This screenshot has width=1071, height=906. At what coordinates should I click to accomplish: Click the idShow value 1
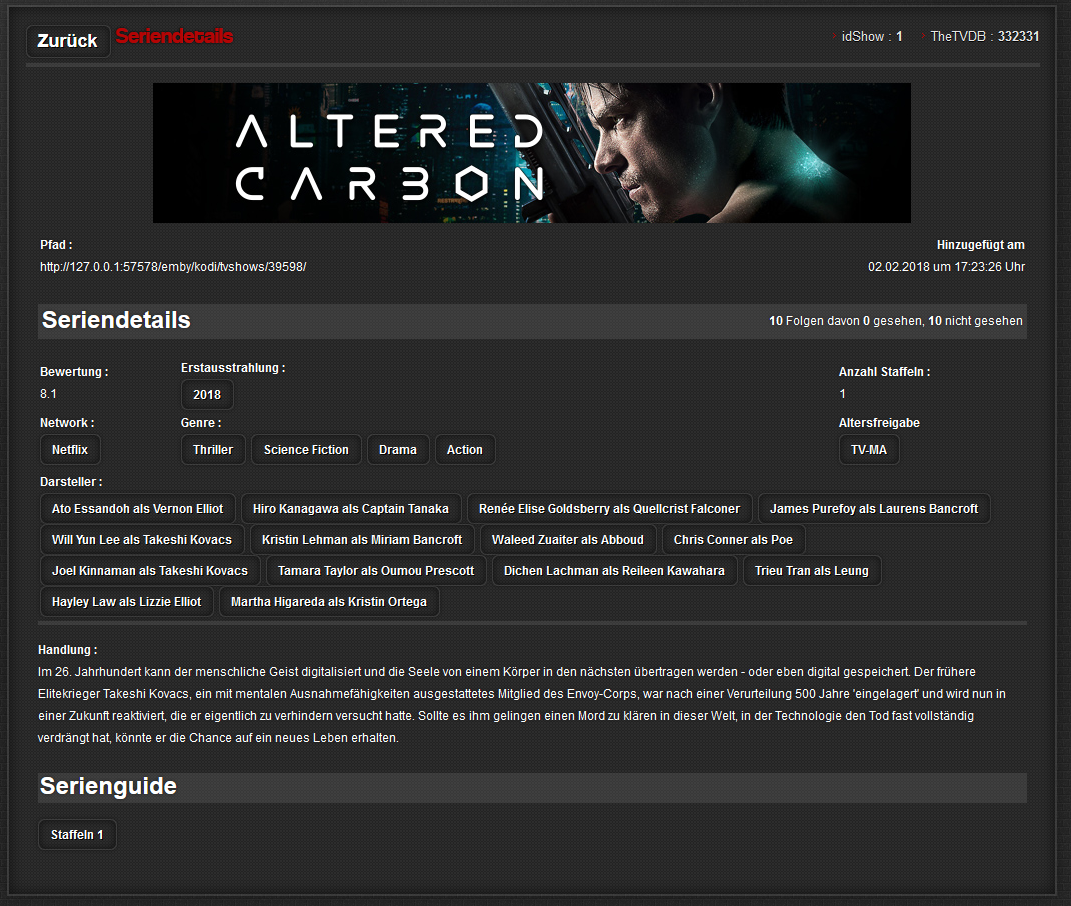click(x=900, y=36)
